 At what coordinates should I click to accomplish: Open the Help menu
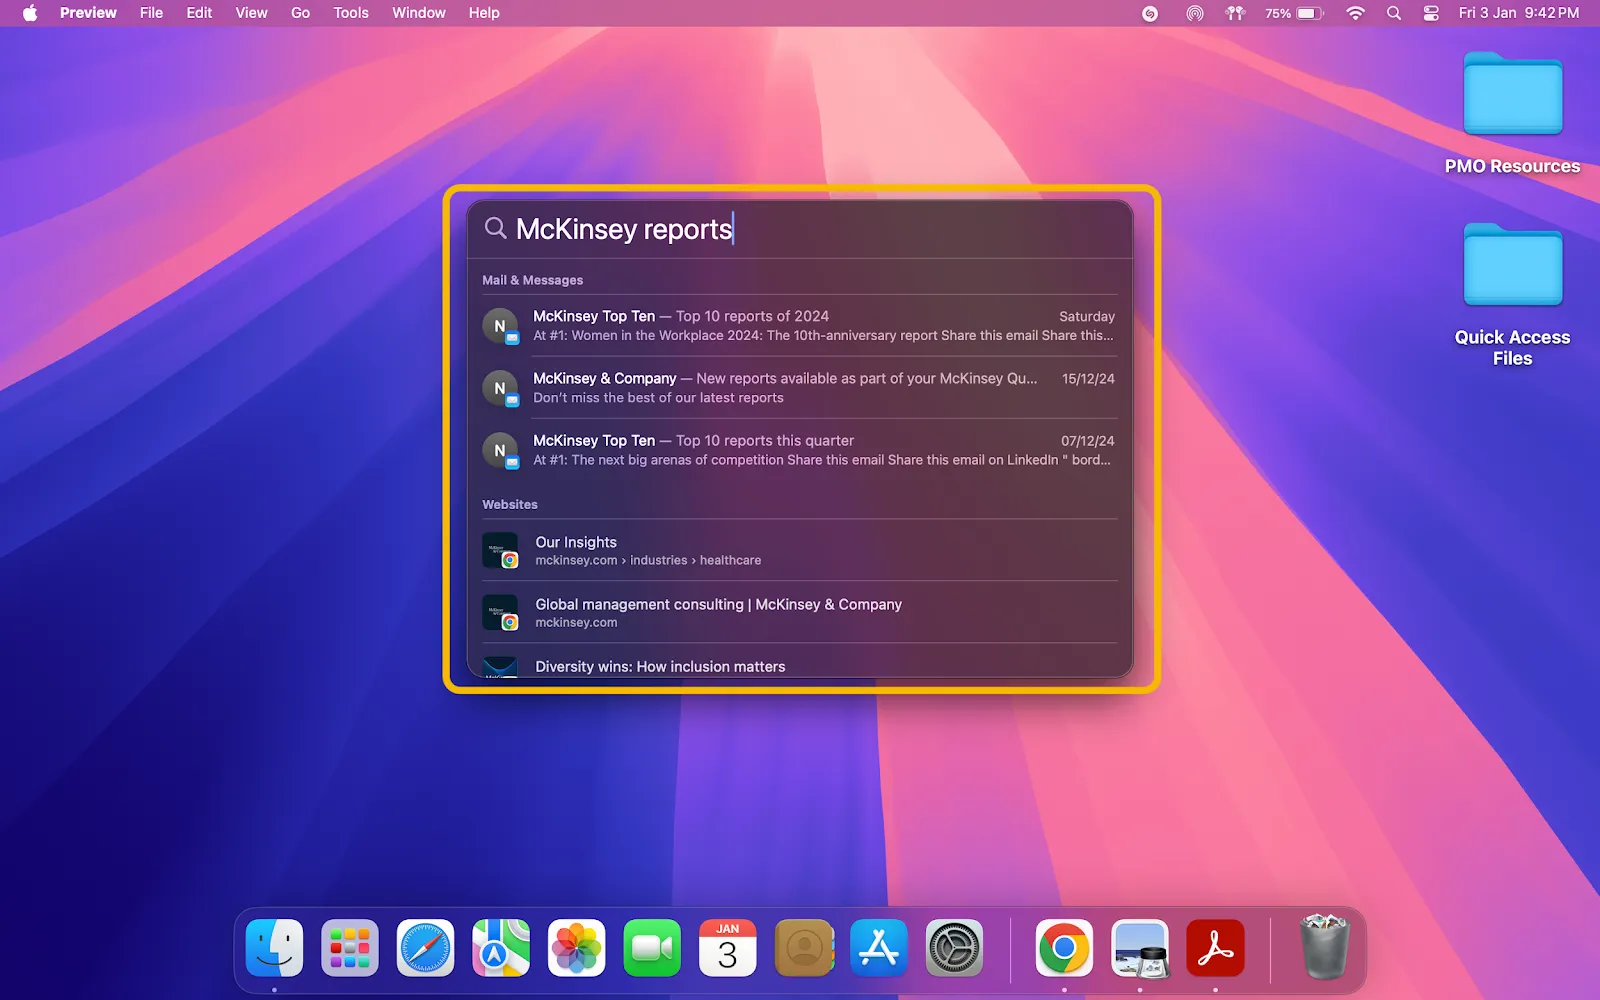click(484, 13)
